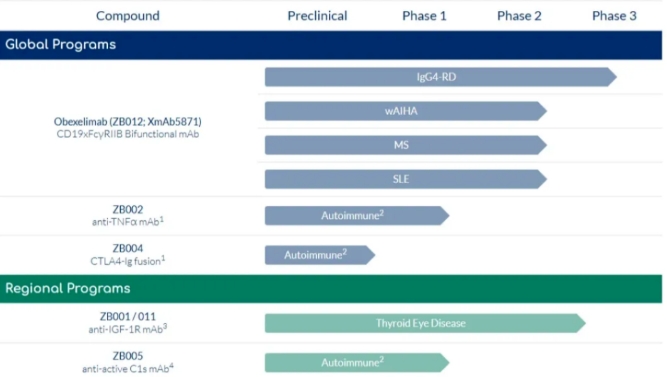Click the ZB002 Autoimmune arrow bar
Image resolution: width=667 pixels, height=377 pixels.
(357, 216)
